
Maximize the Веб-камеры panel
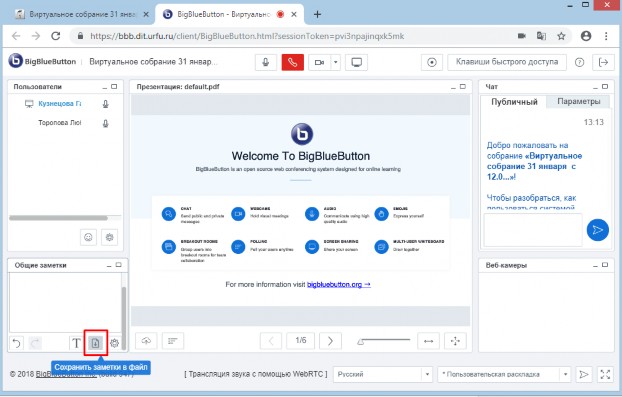(x=605, y=265)
